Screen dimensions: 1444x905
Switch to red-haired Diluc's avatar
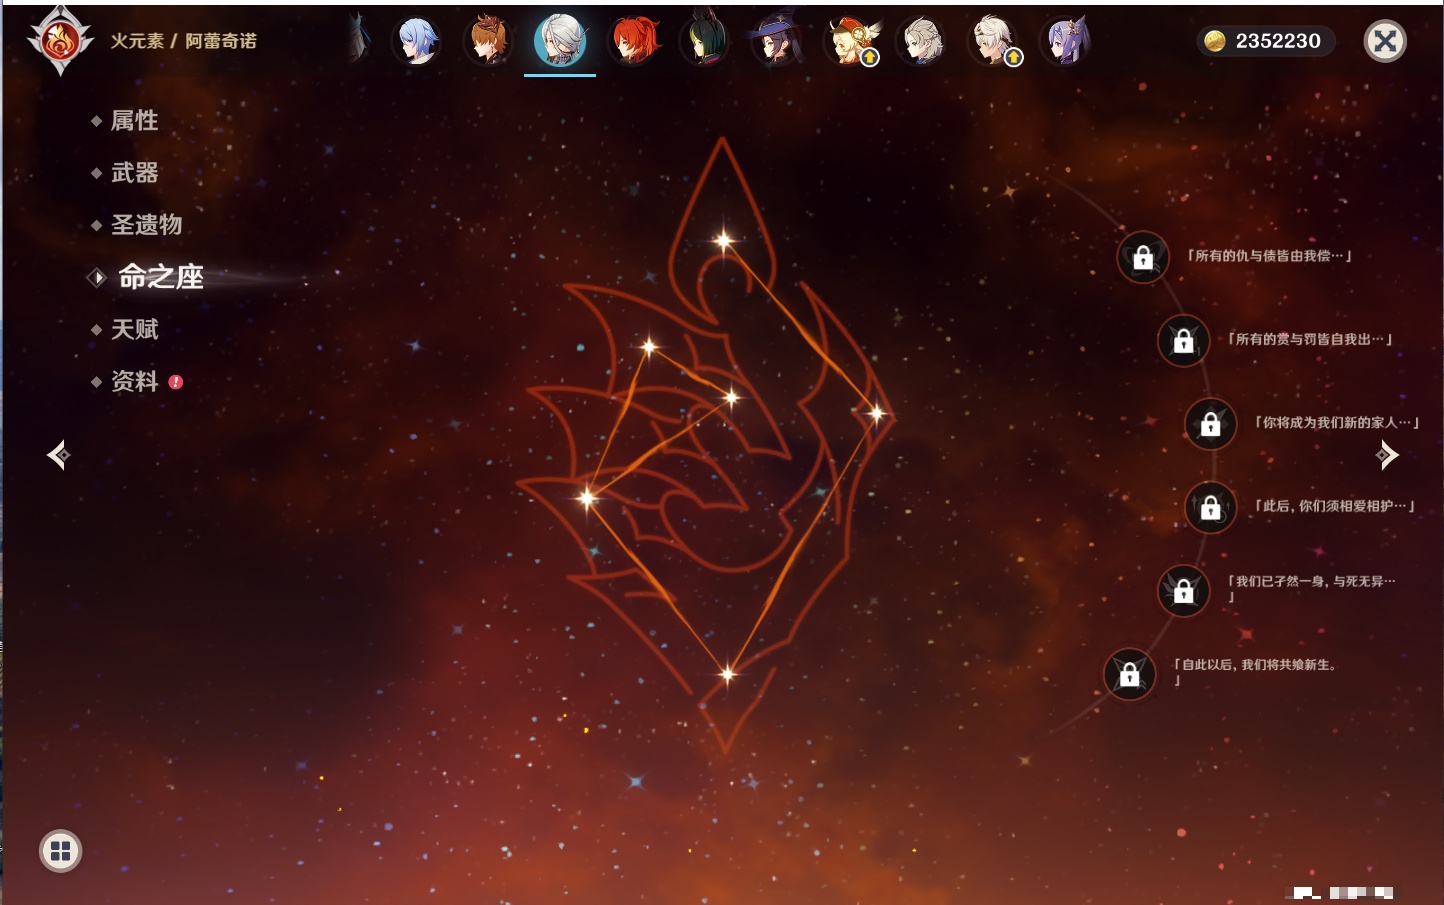point(634,41)
